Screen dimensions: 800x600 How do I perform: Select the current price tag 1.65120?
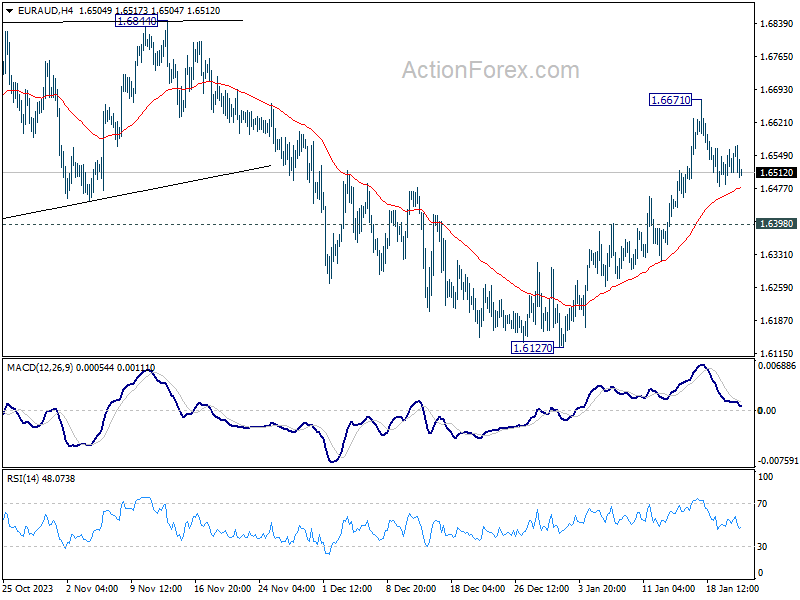coord(776,173)
